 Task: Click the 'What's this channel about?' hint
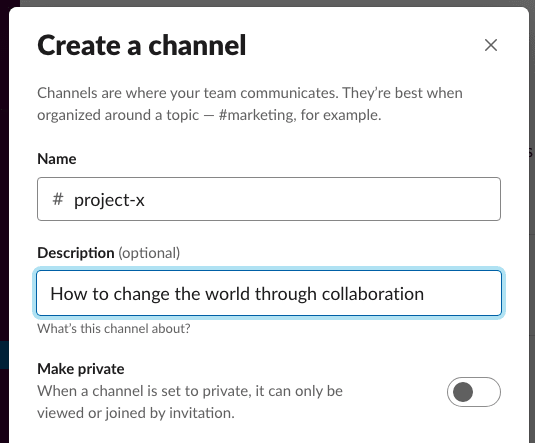point(114,329)
